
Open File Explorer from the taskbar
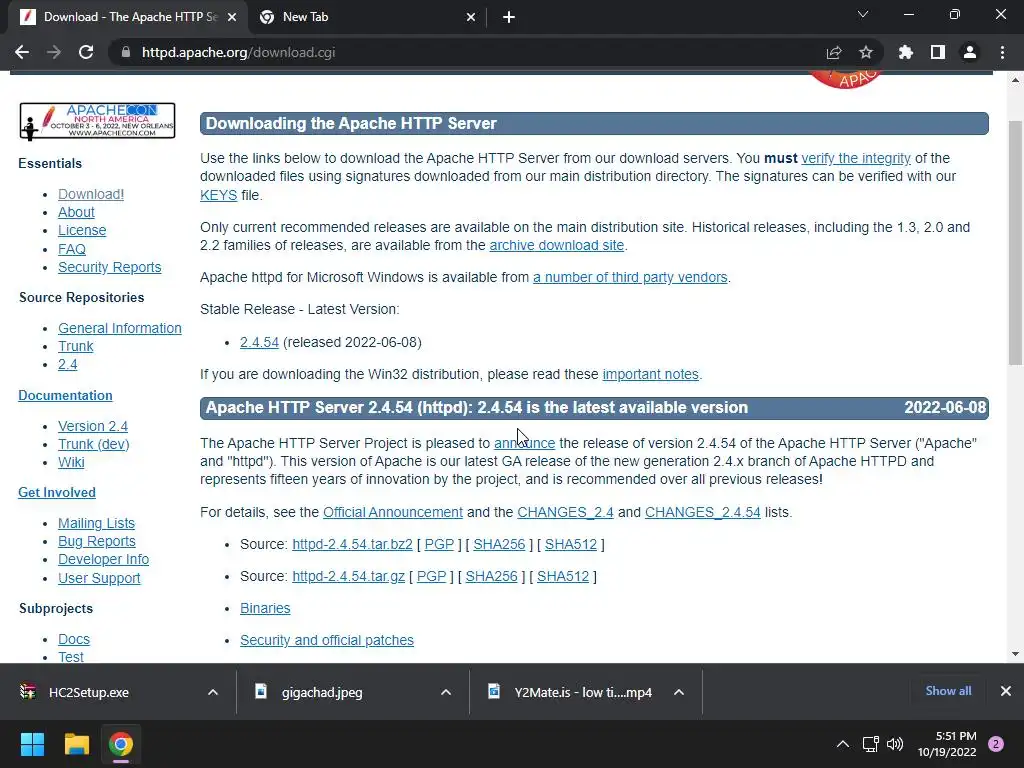click(76, 744)
